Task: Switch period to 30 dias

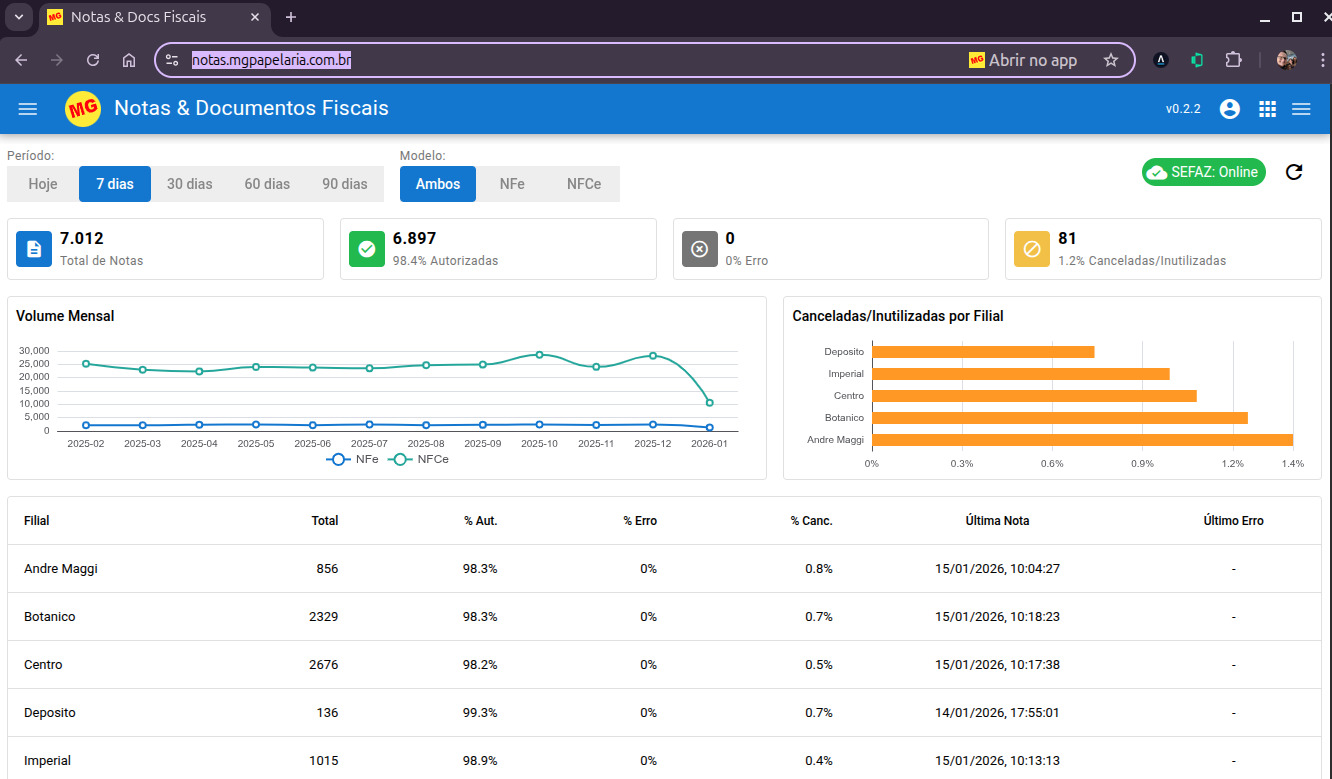Action: tap(189, 184)
